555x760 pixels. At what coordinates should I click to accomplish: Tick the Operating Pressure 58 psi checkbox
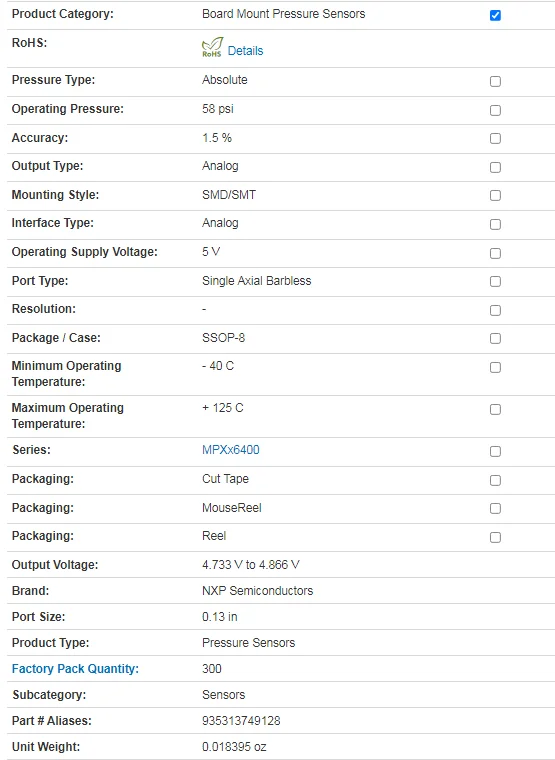[495, 111]
